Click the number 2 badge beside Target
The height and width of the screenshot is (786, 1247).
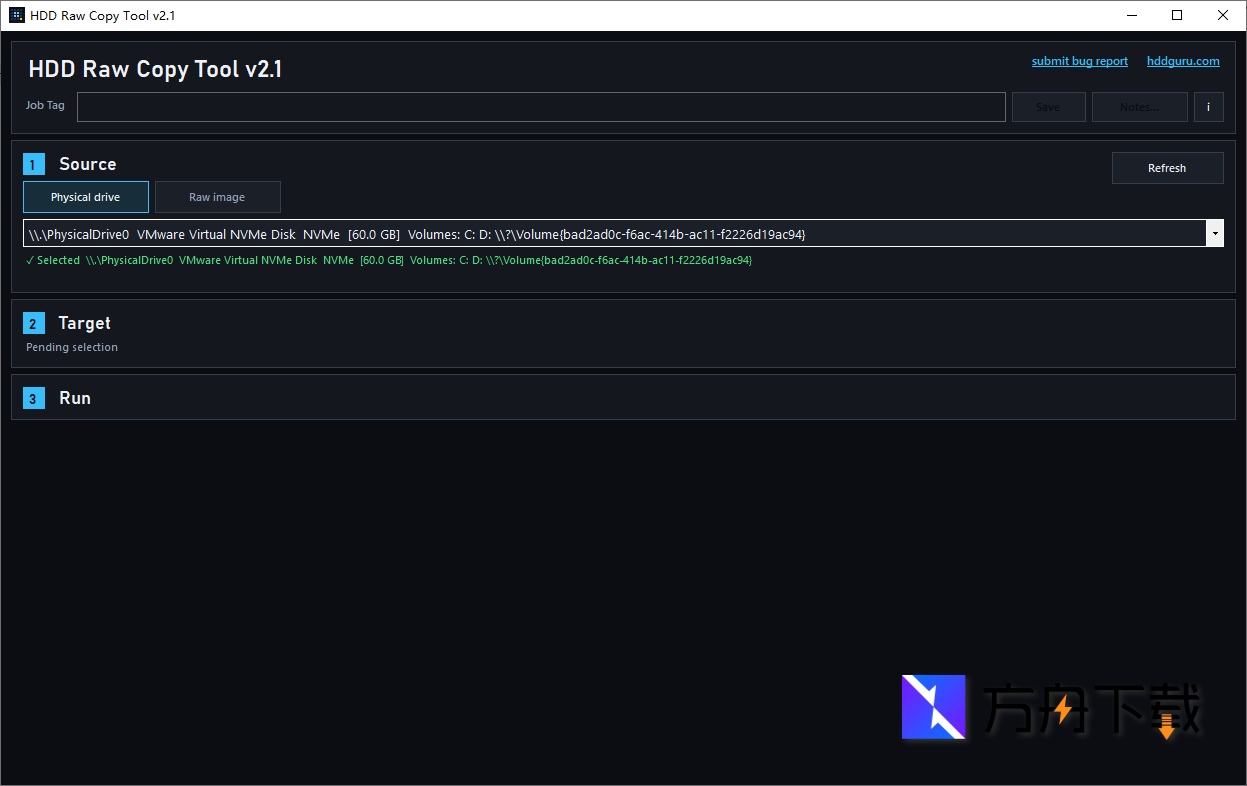(x=34, y=324)
